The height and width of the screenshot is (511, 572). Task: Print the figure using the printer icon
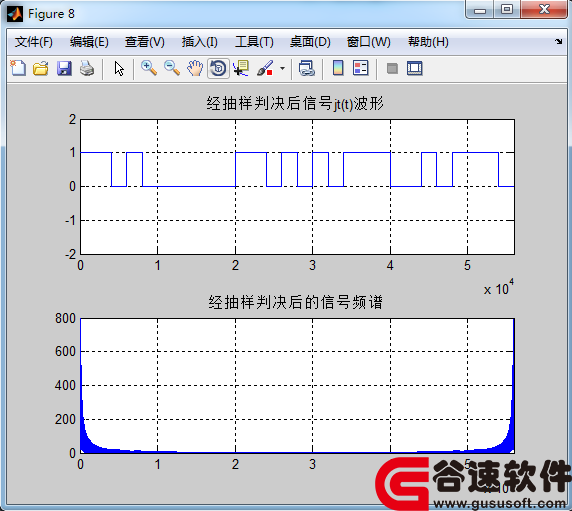(x=87, y=68)
